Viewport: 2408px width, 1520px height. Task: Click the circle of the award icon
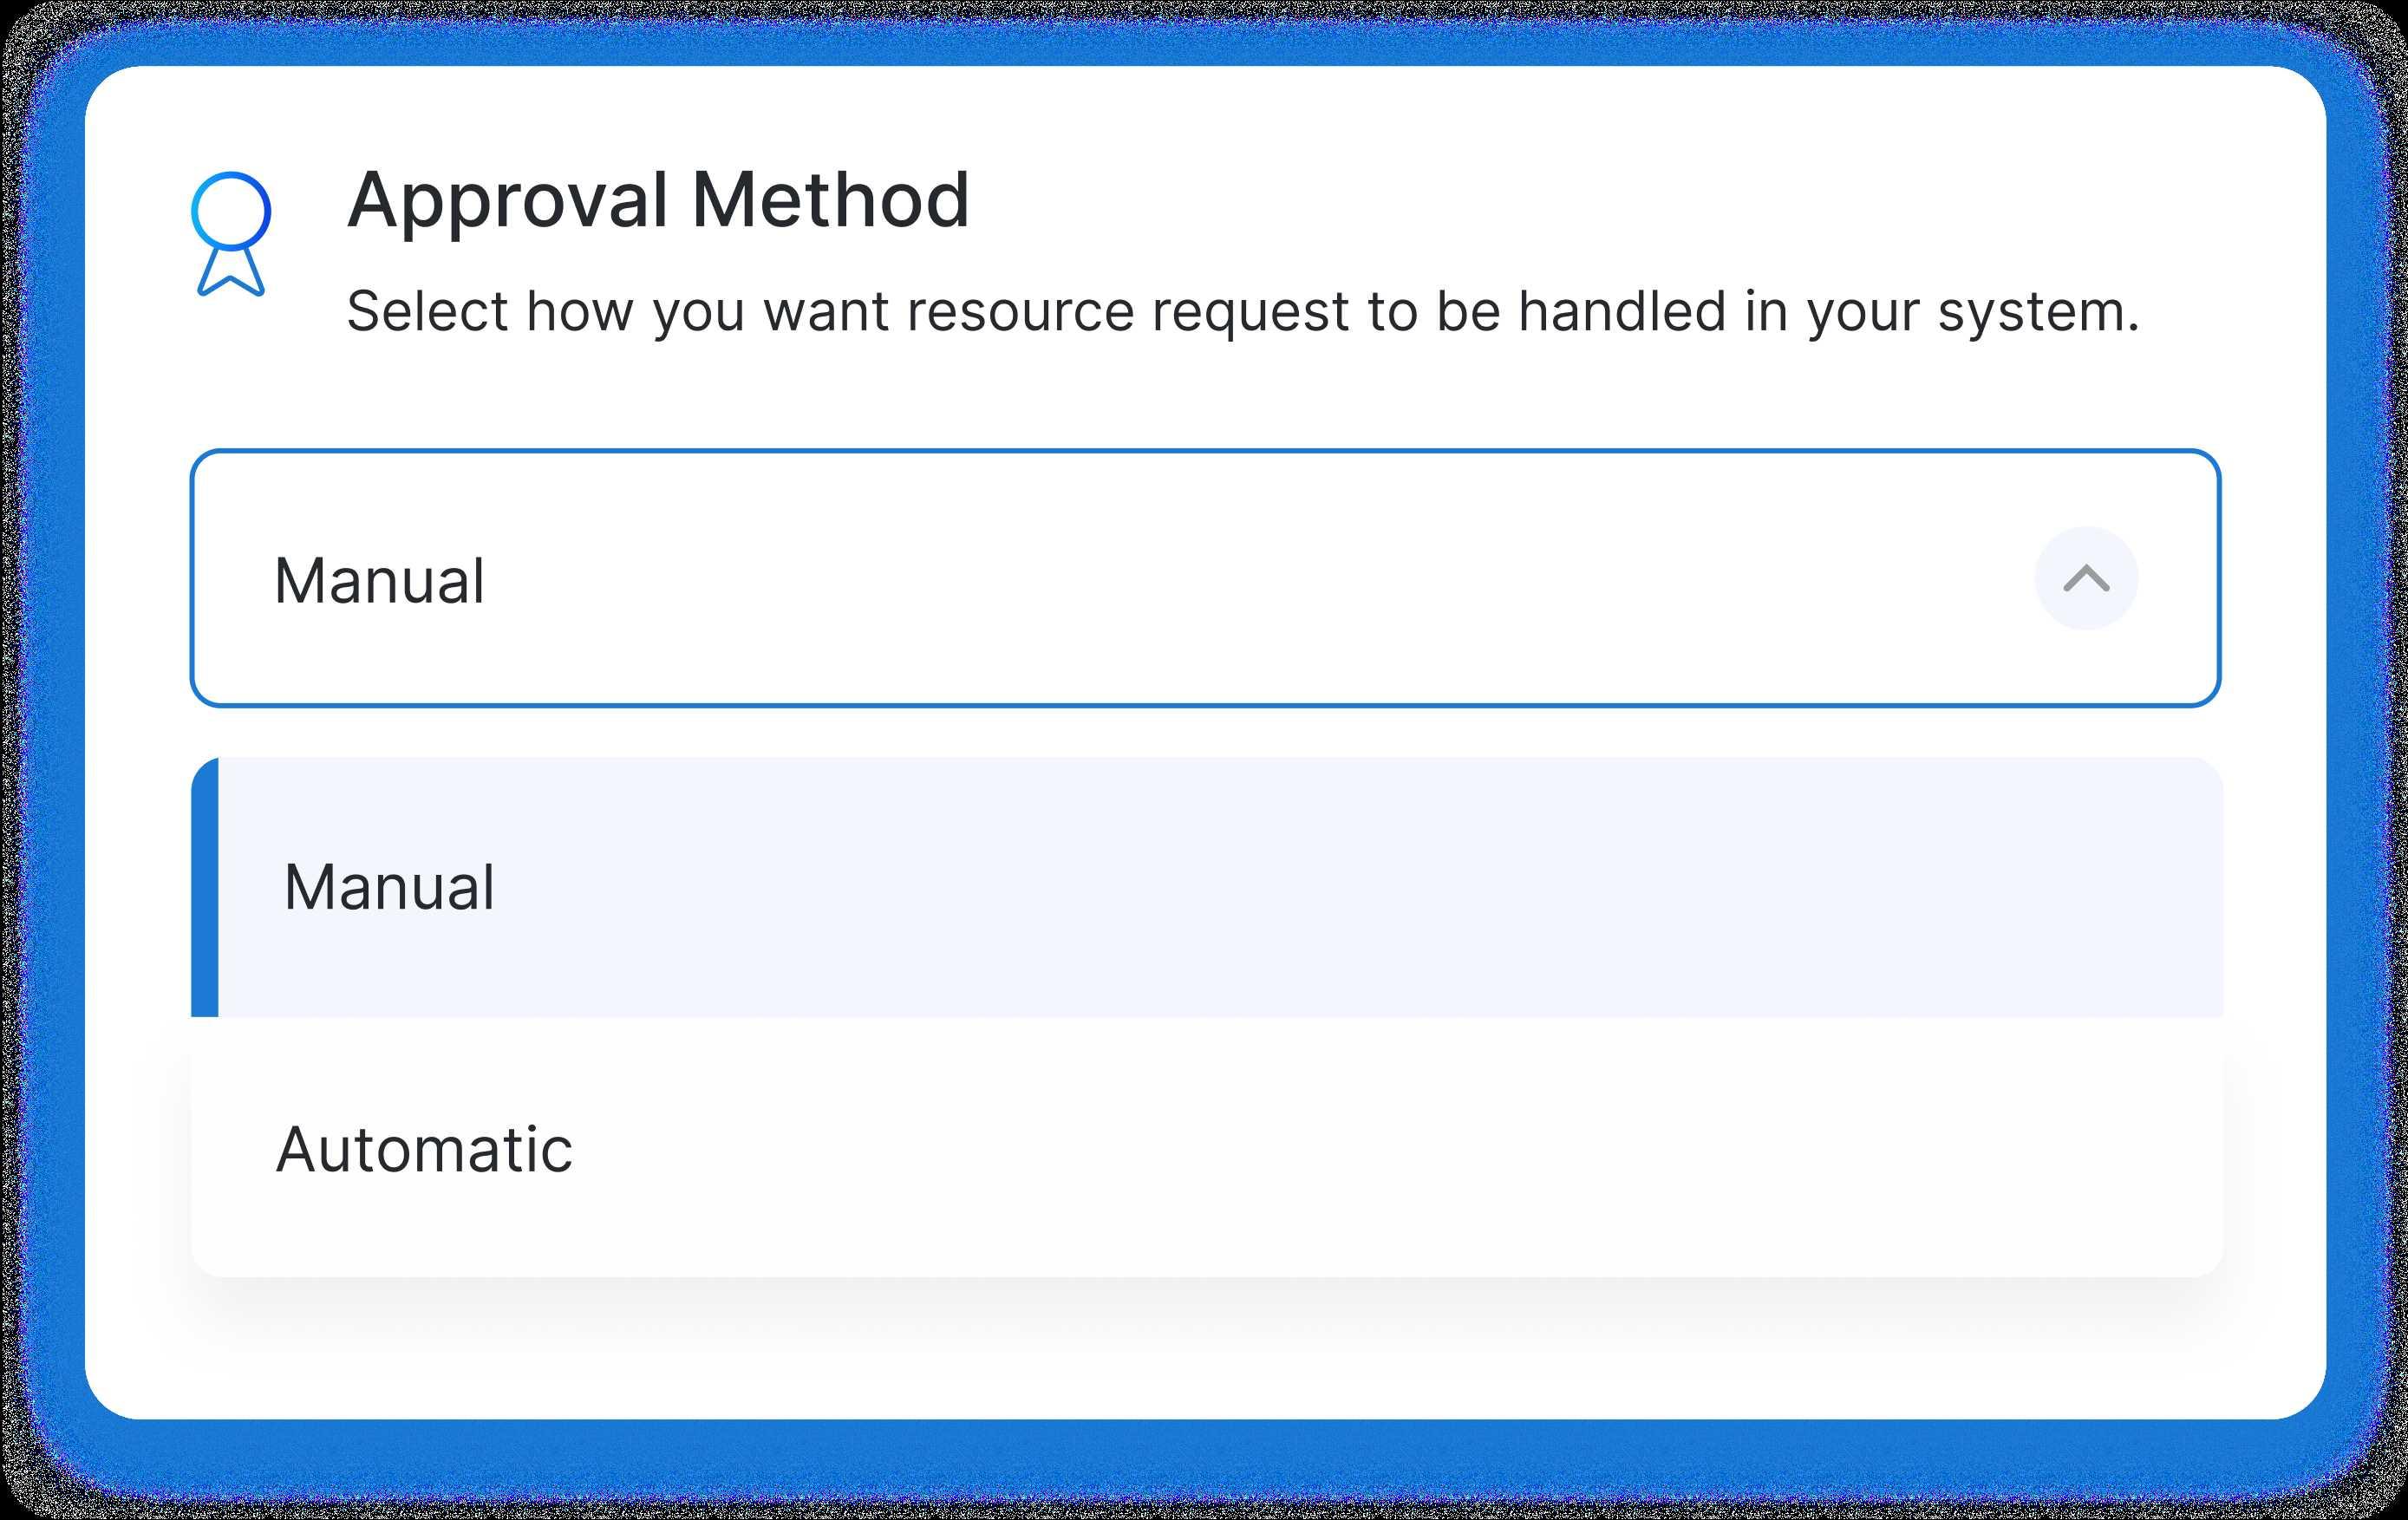(x=231, y=210)
